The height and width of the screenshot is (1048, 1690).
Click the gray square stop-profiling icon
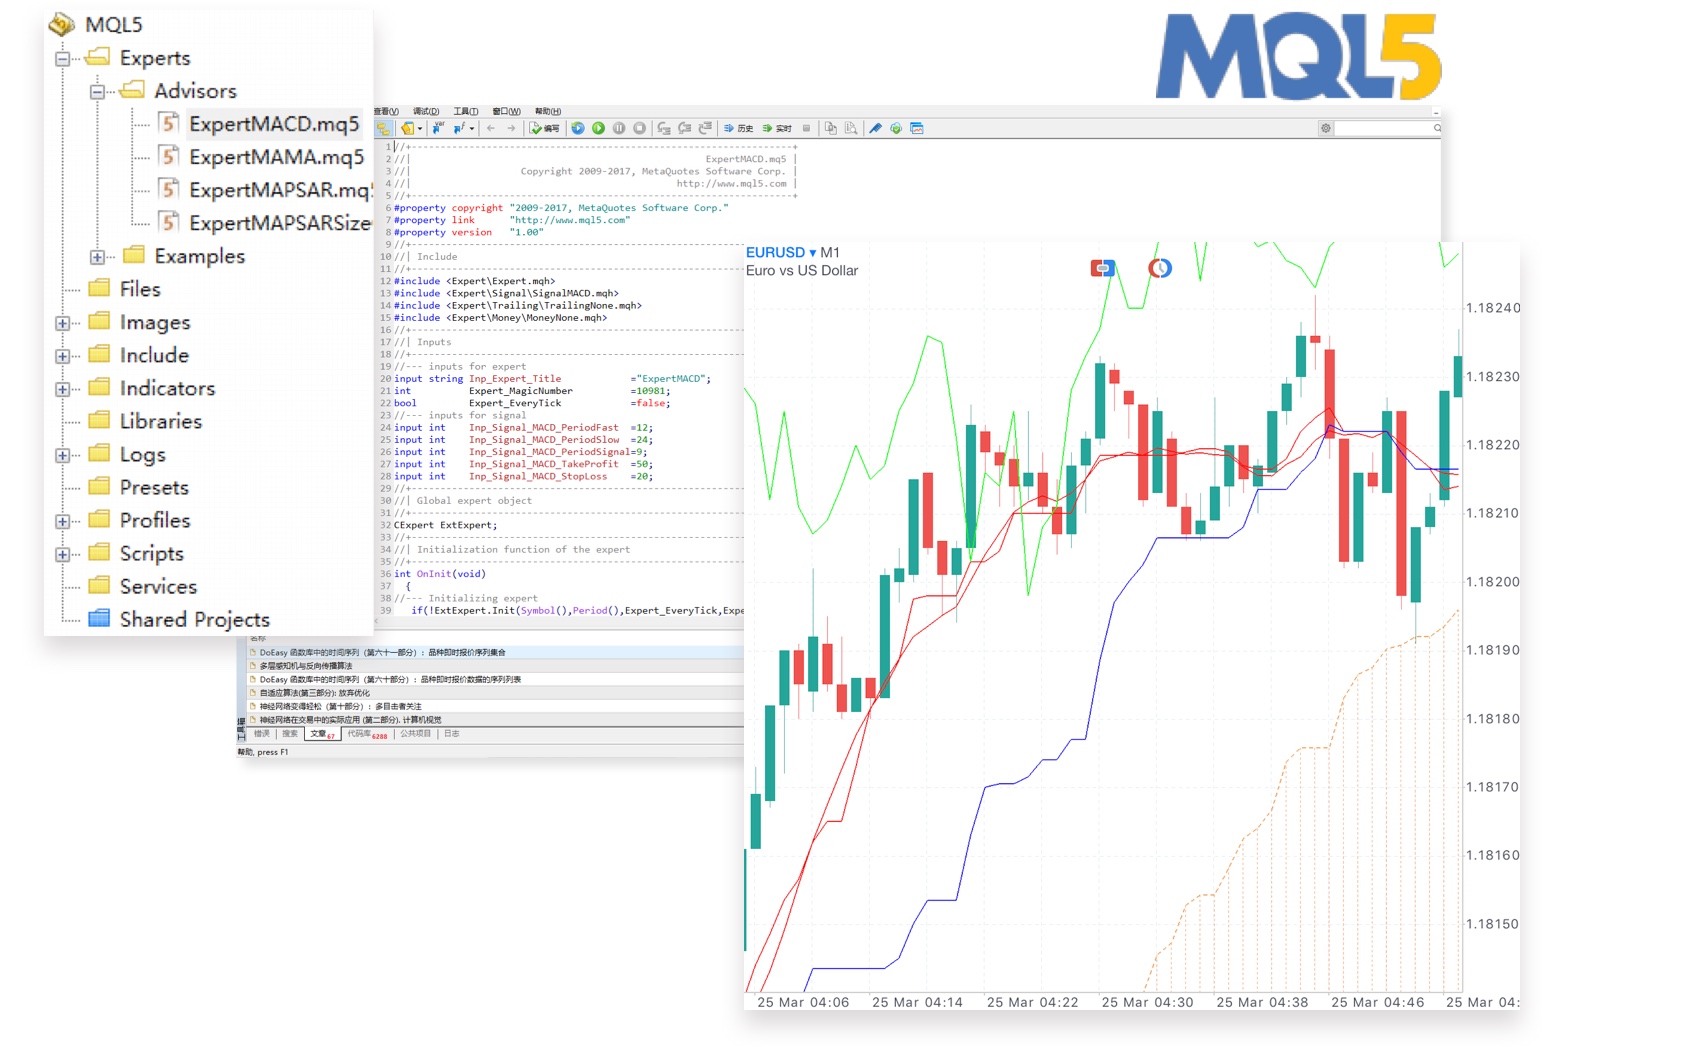click(x=806, y=128)
